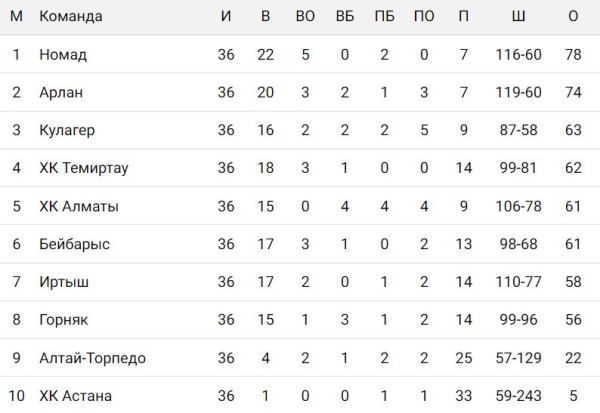The image size is (600, 413).
Task: Click the Горняк team name
Action: pyautogui.click(x=64, y=320)
